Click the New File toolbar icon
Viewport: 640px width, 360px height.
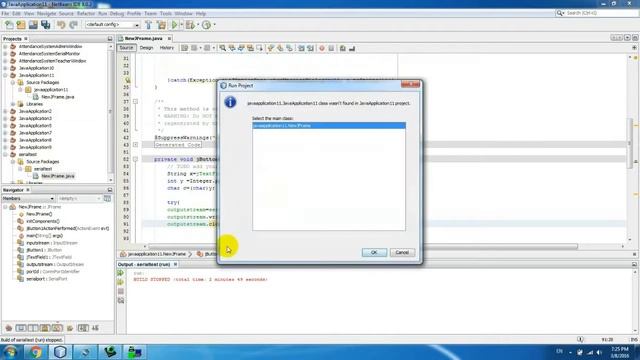click(x=9, y=25)
